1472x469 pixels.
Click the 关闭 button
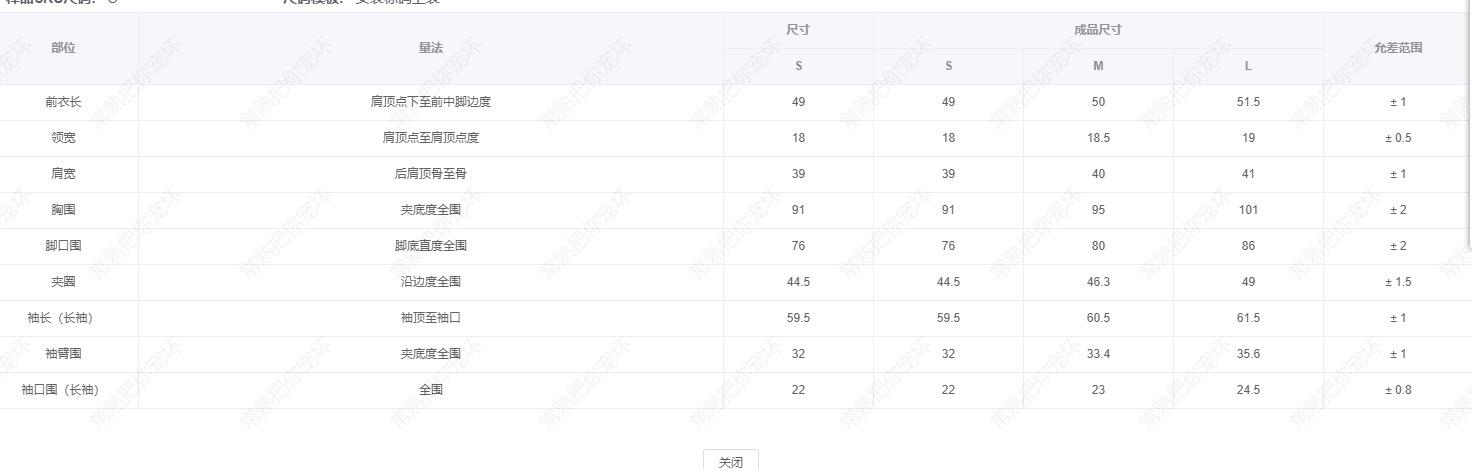pos(730,461)
